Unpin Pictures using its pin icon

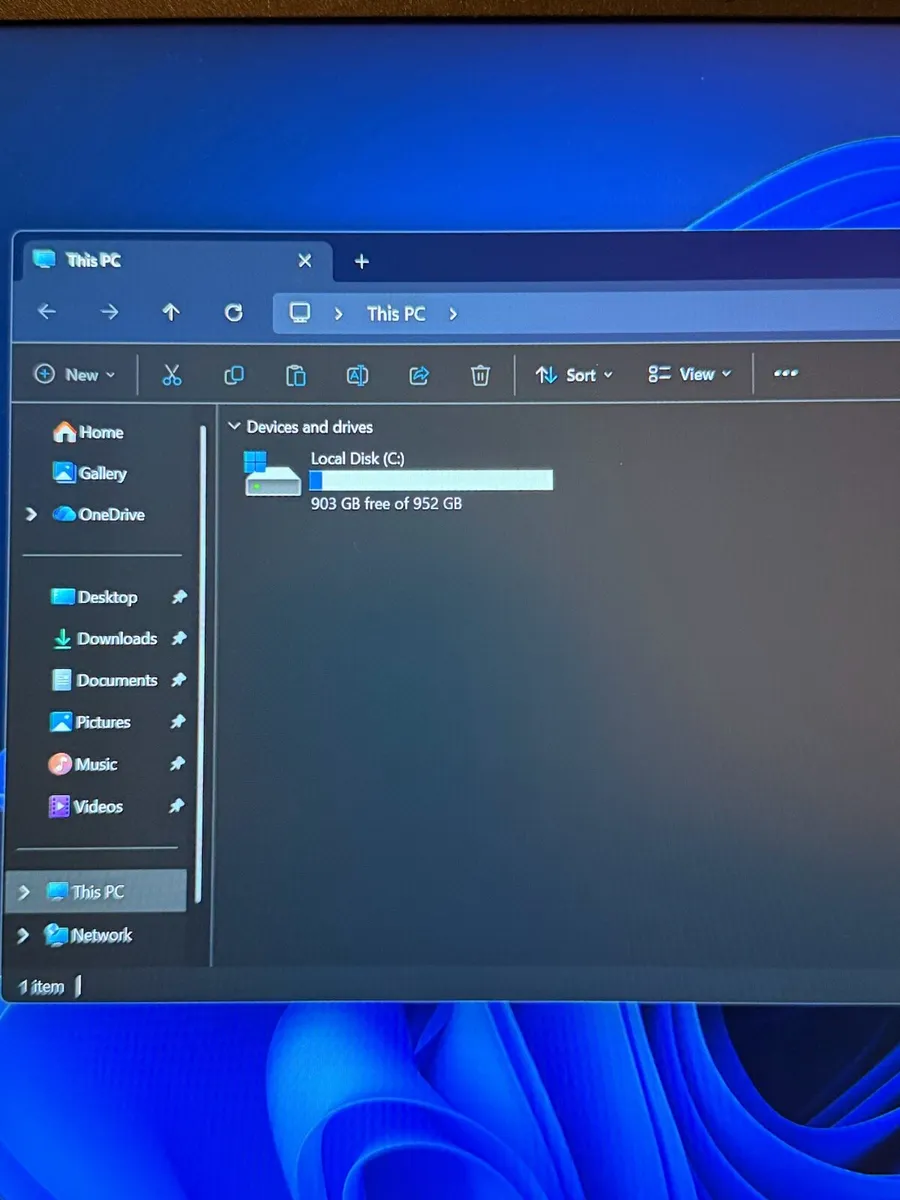[x=177, y=721]
